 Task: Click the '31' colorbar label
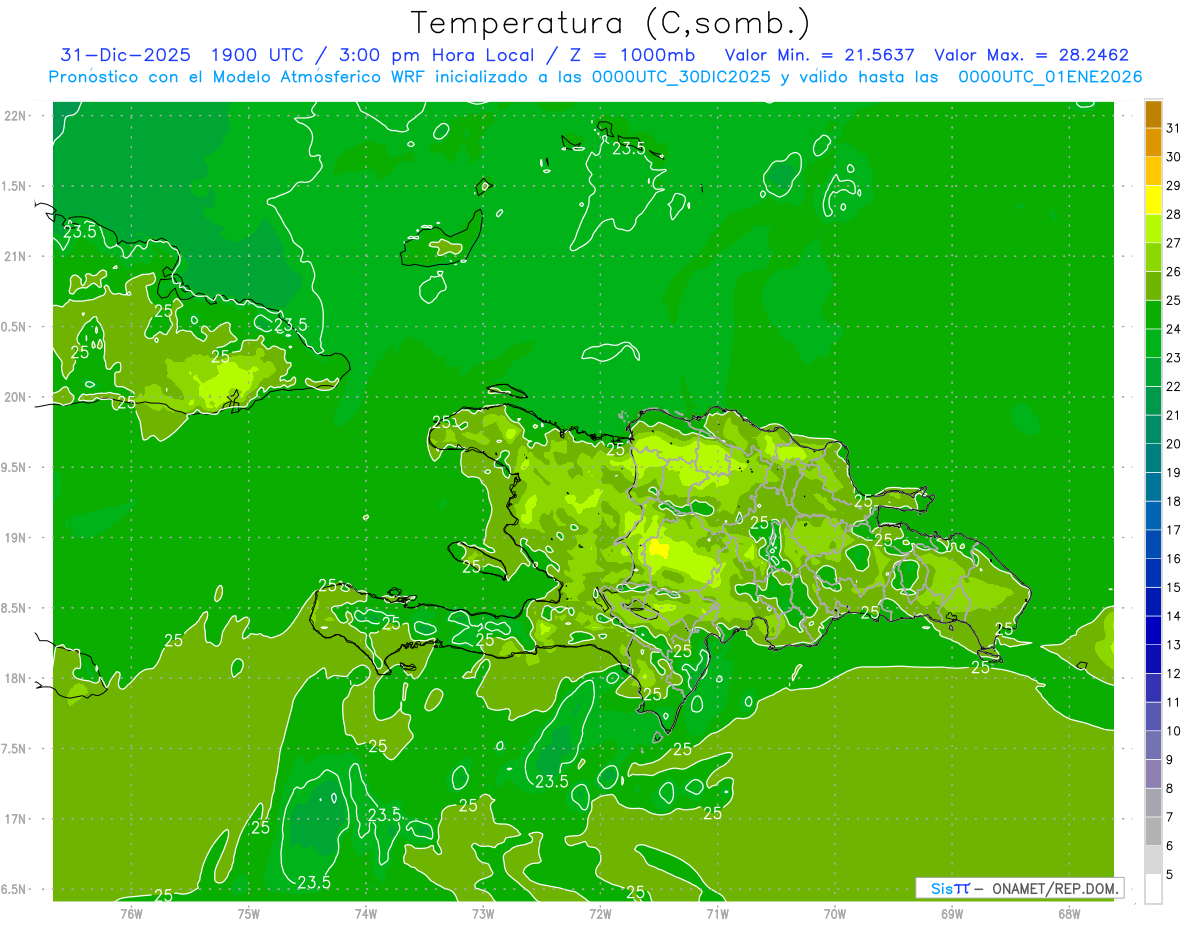click(x=1174, y=128)
